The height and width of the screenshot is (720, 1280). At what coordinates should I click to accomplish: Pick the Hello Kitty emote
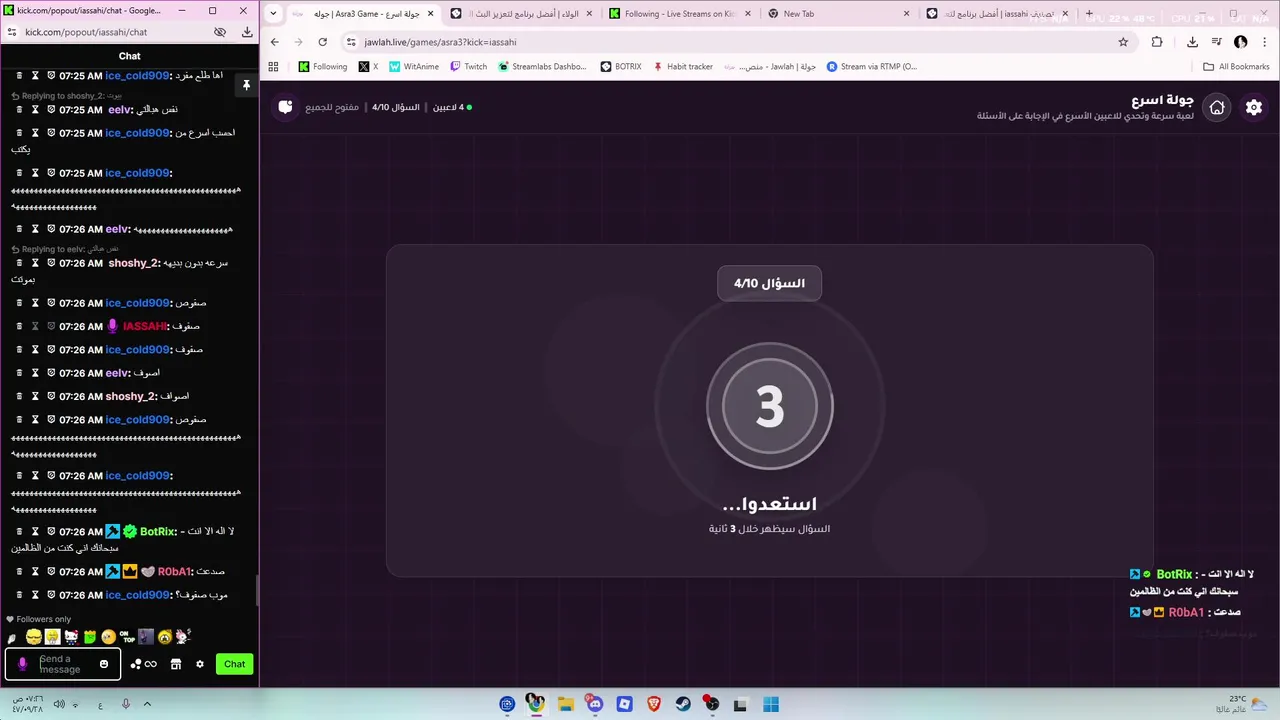[x=71, y=637]
